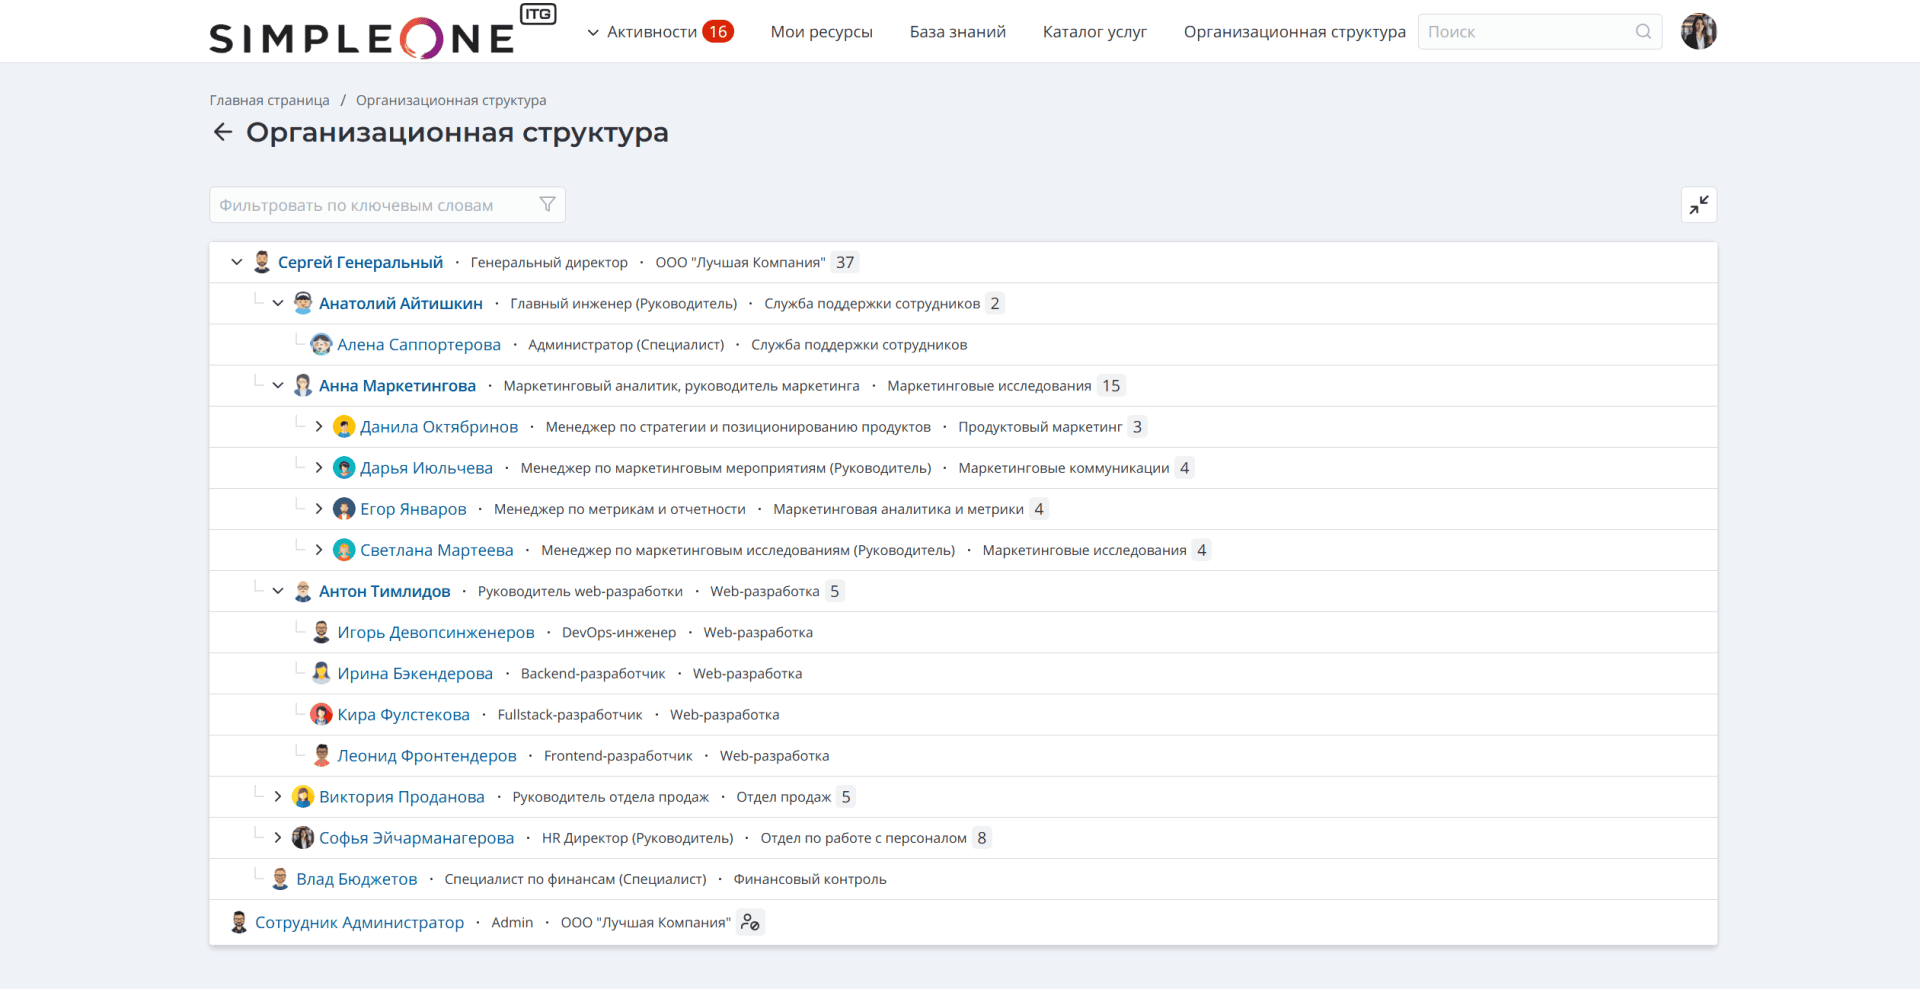Click the search magnifier icon
Screen dimensions: 1920x989
click(x=1643, y=32)
